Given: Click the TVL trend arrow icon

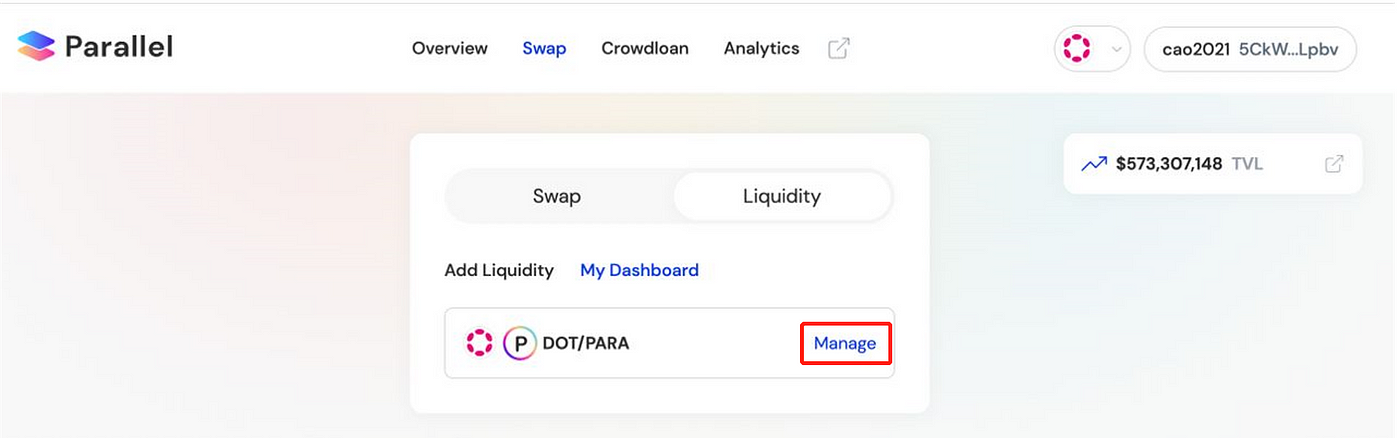Looking at the screenshot, I should click(x=1094, y=164).
